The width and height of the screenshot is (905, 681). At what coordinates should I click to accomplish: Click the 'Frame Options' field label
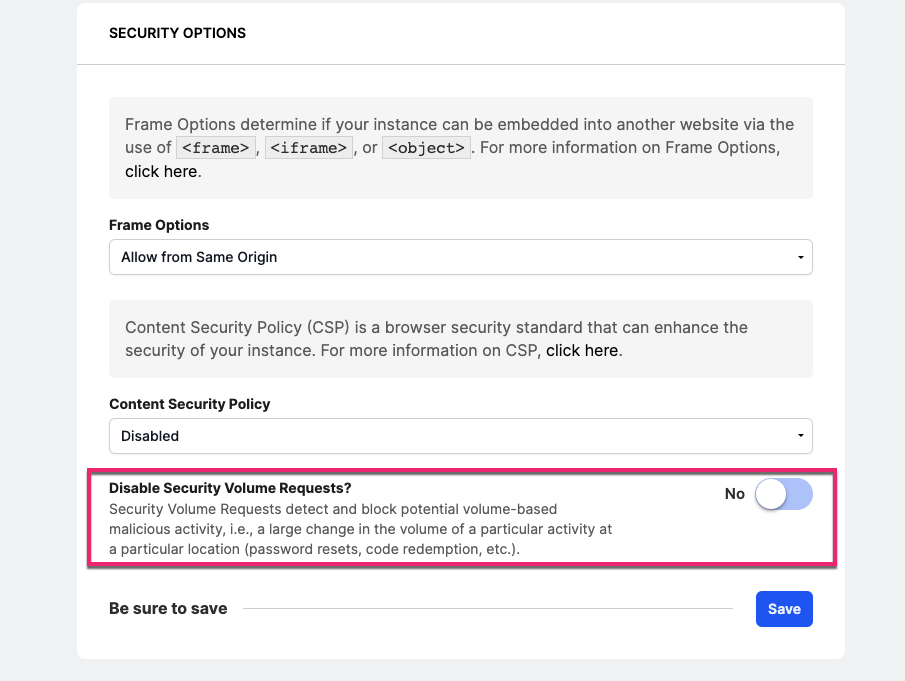[159, 225]
